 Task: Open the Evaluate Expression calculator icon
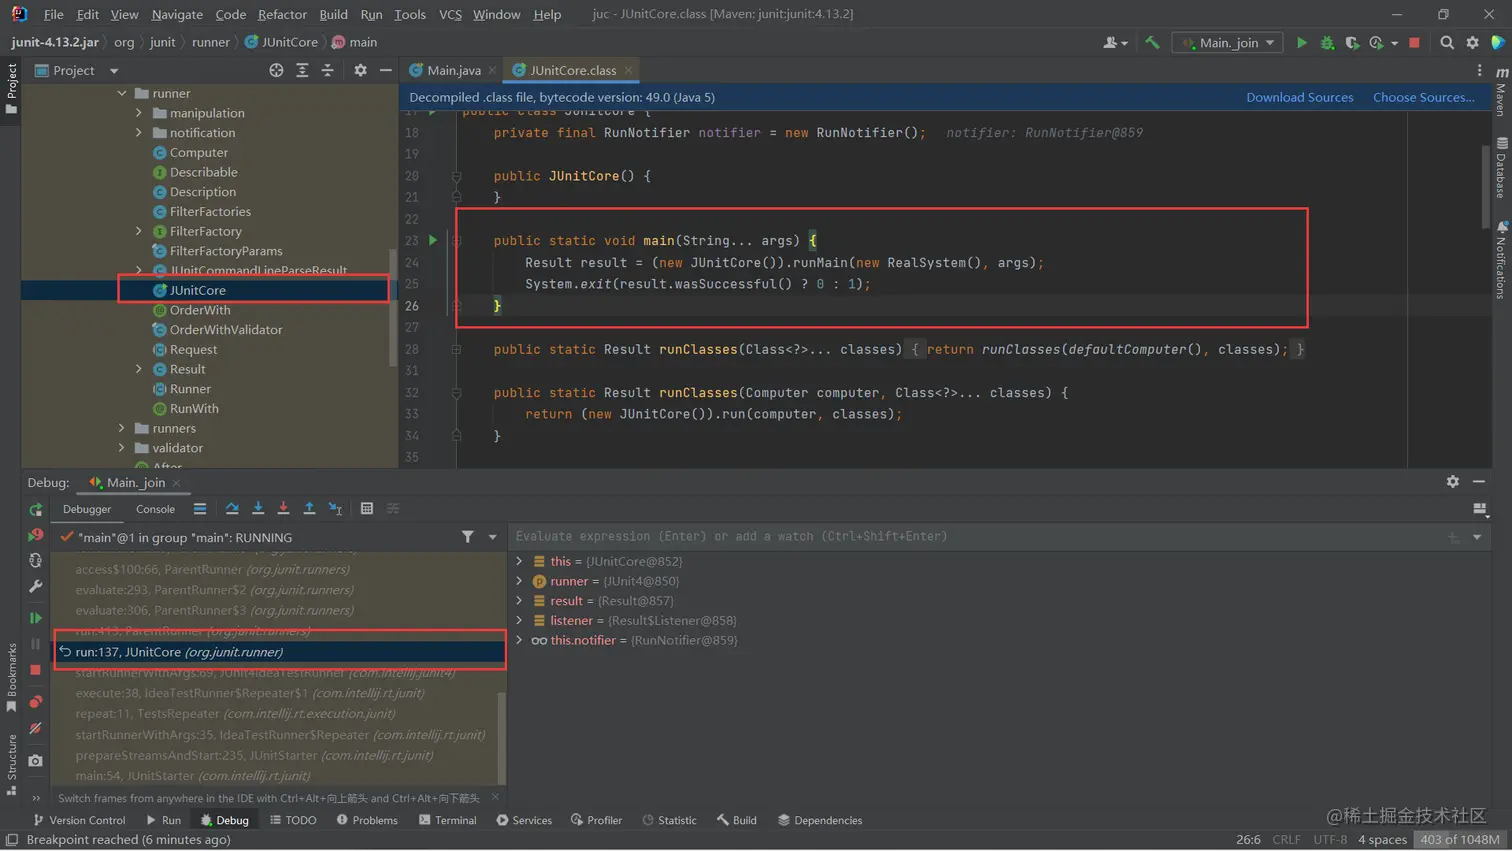pos(367,509)
